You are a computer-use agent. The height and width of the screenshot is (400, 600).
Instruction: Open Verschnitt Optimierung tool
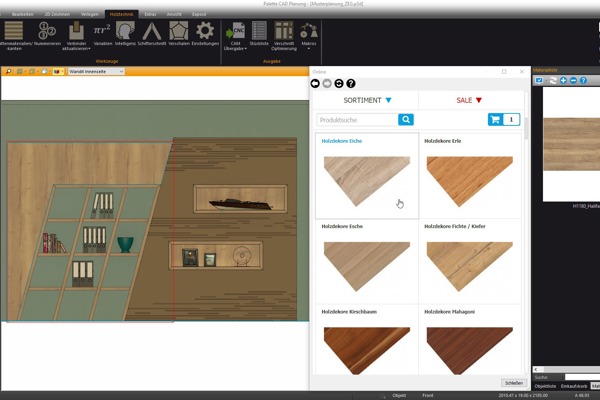tap(284, 32)
